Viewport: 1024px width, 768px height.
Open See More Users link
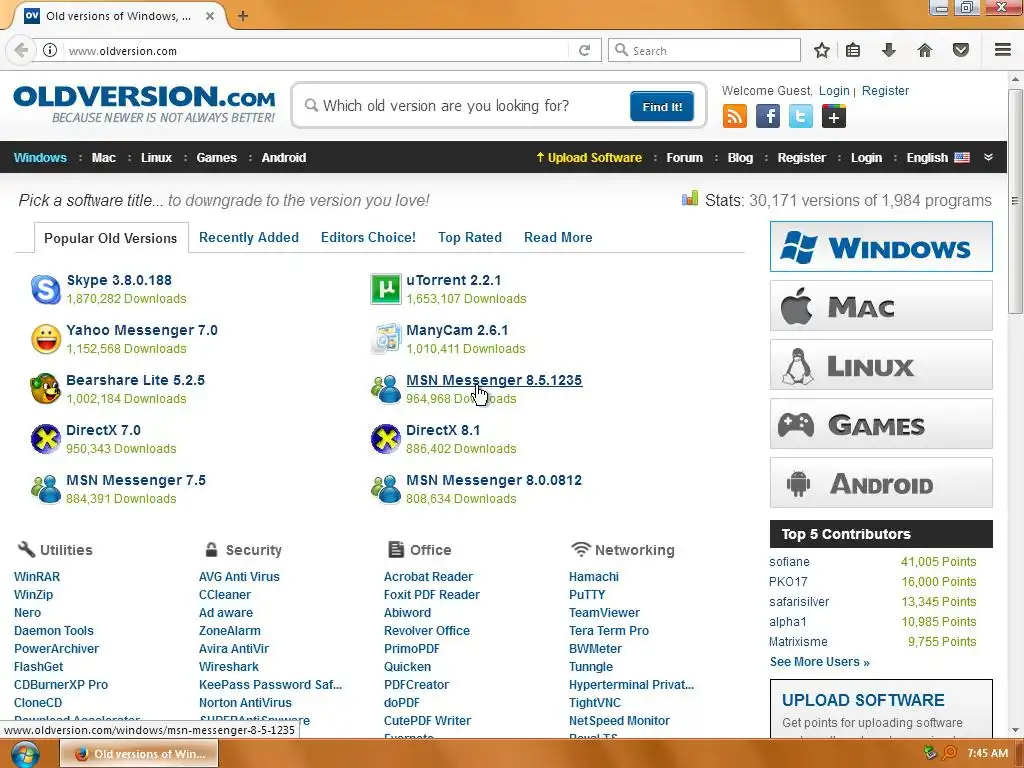tap(820, 662)
